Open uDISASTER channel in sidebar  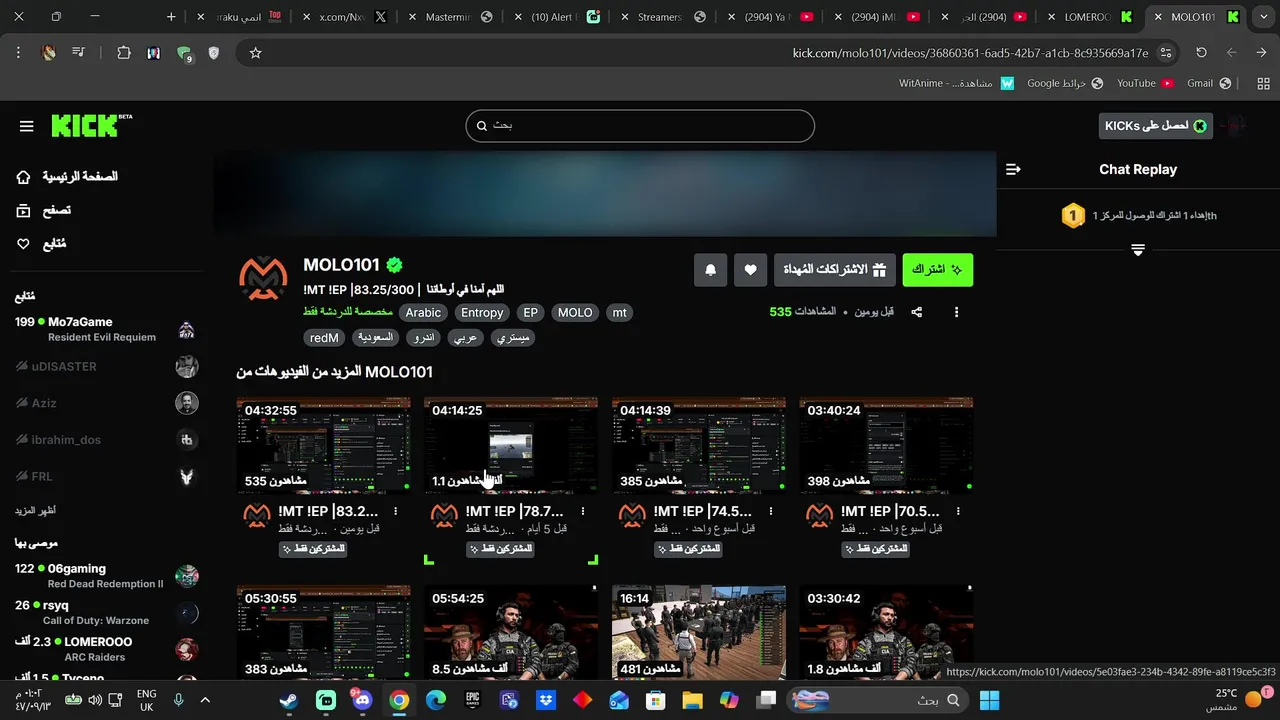pos(106,366)
